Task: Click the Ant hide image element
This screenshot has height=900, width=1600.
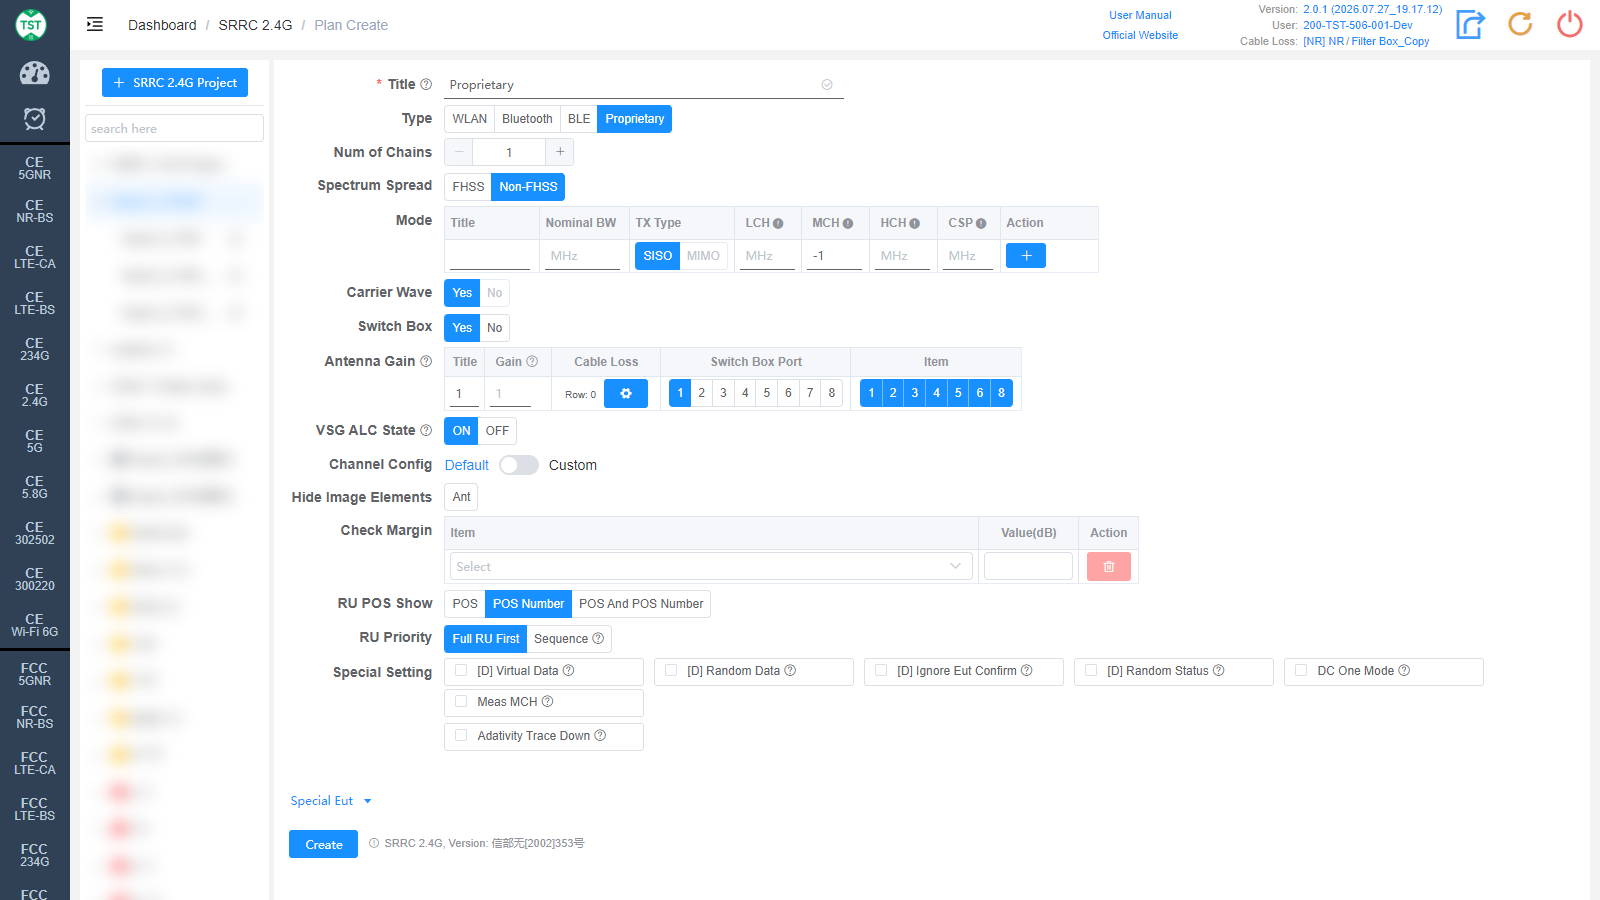Action: click(x=461, y=497)
